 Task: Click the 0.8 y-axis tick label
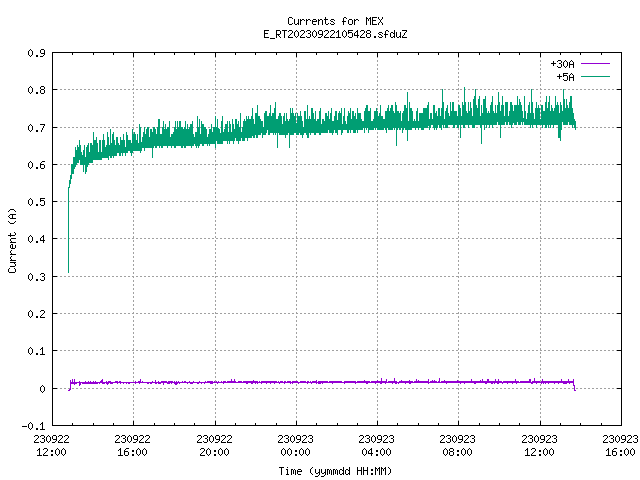point(36,90)
